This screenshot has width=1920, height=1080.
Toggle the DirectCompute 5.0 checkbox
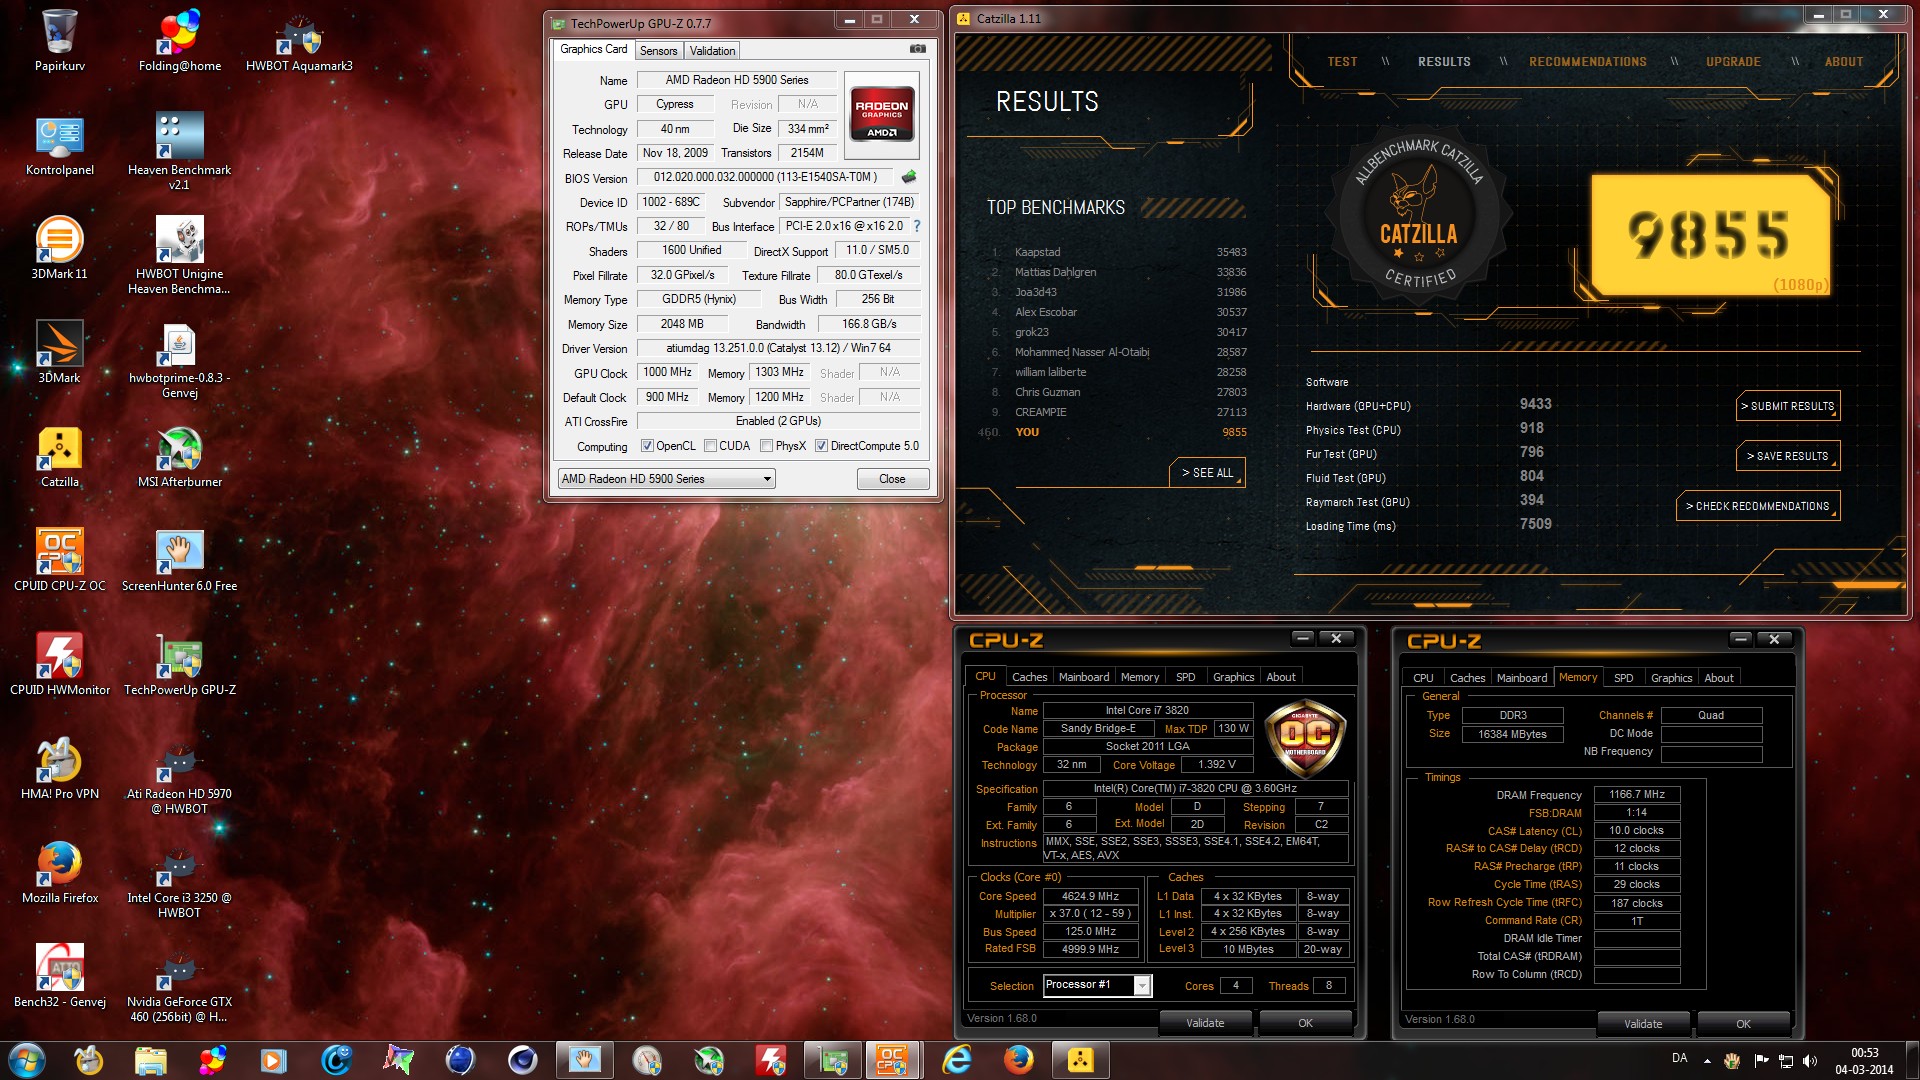point(821,446)
